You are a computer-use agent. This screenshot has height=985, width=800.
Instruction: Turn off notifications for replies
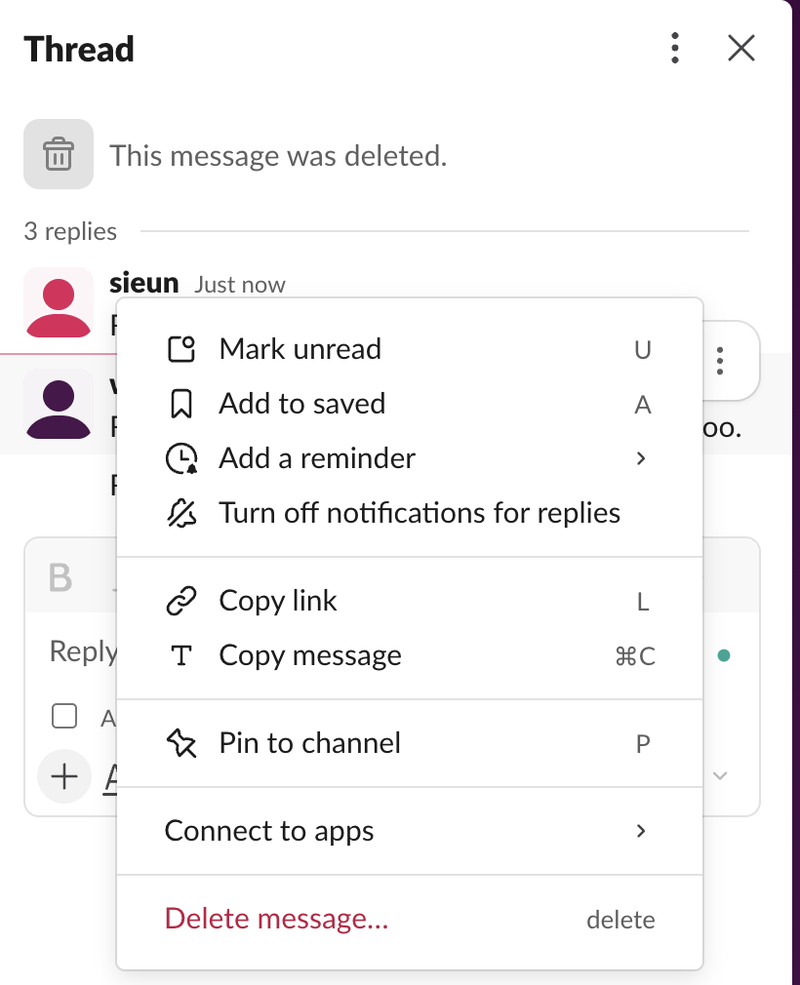409,513
